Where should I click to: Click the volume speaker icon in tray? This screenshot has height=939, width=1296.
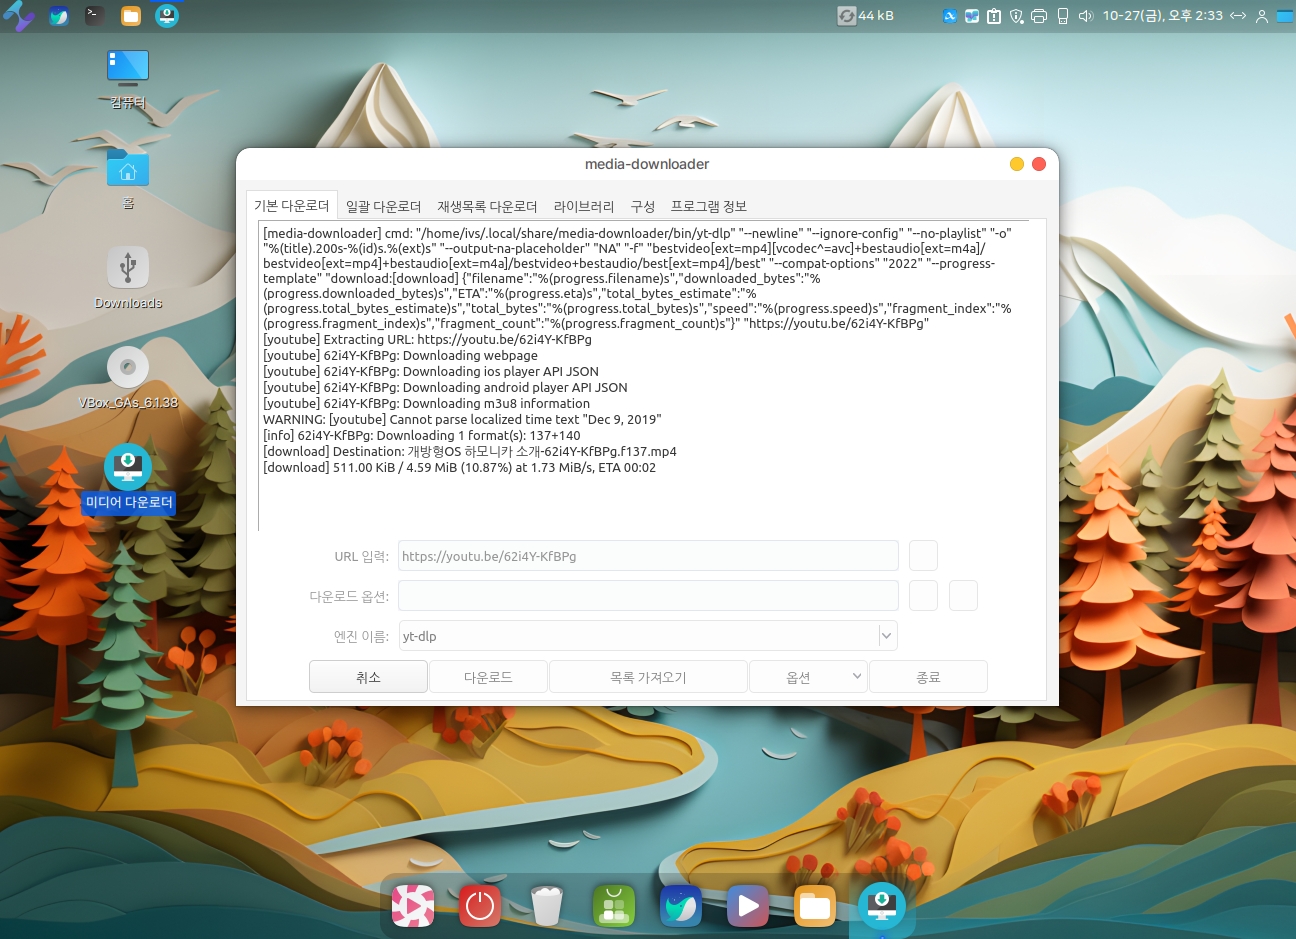click(x=1086, y=16)
